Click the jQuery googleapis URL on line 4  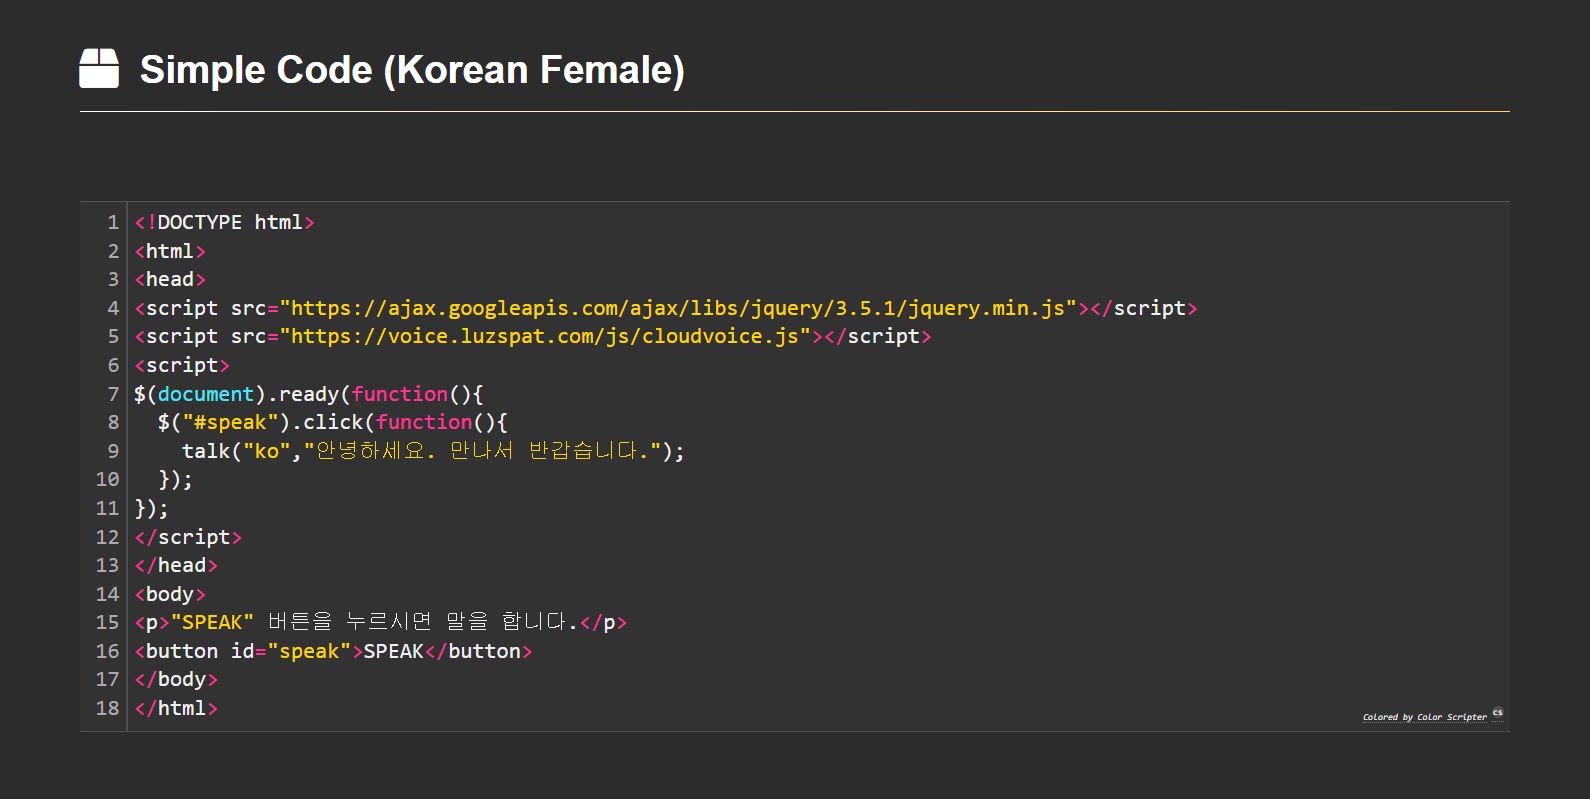tap(678, 308)
